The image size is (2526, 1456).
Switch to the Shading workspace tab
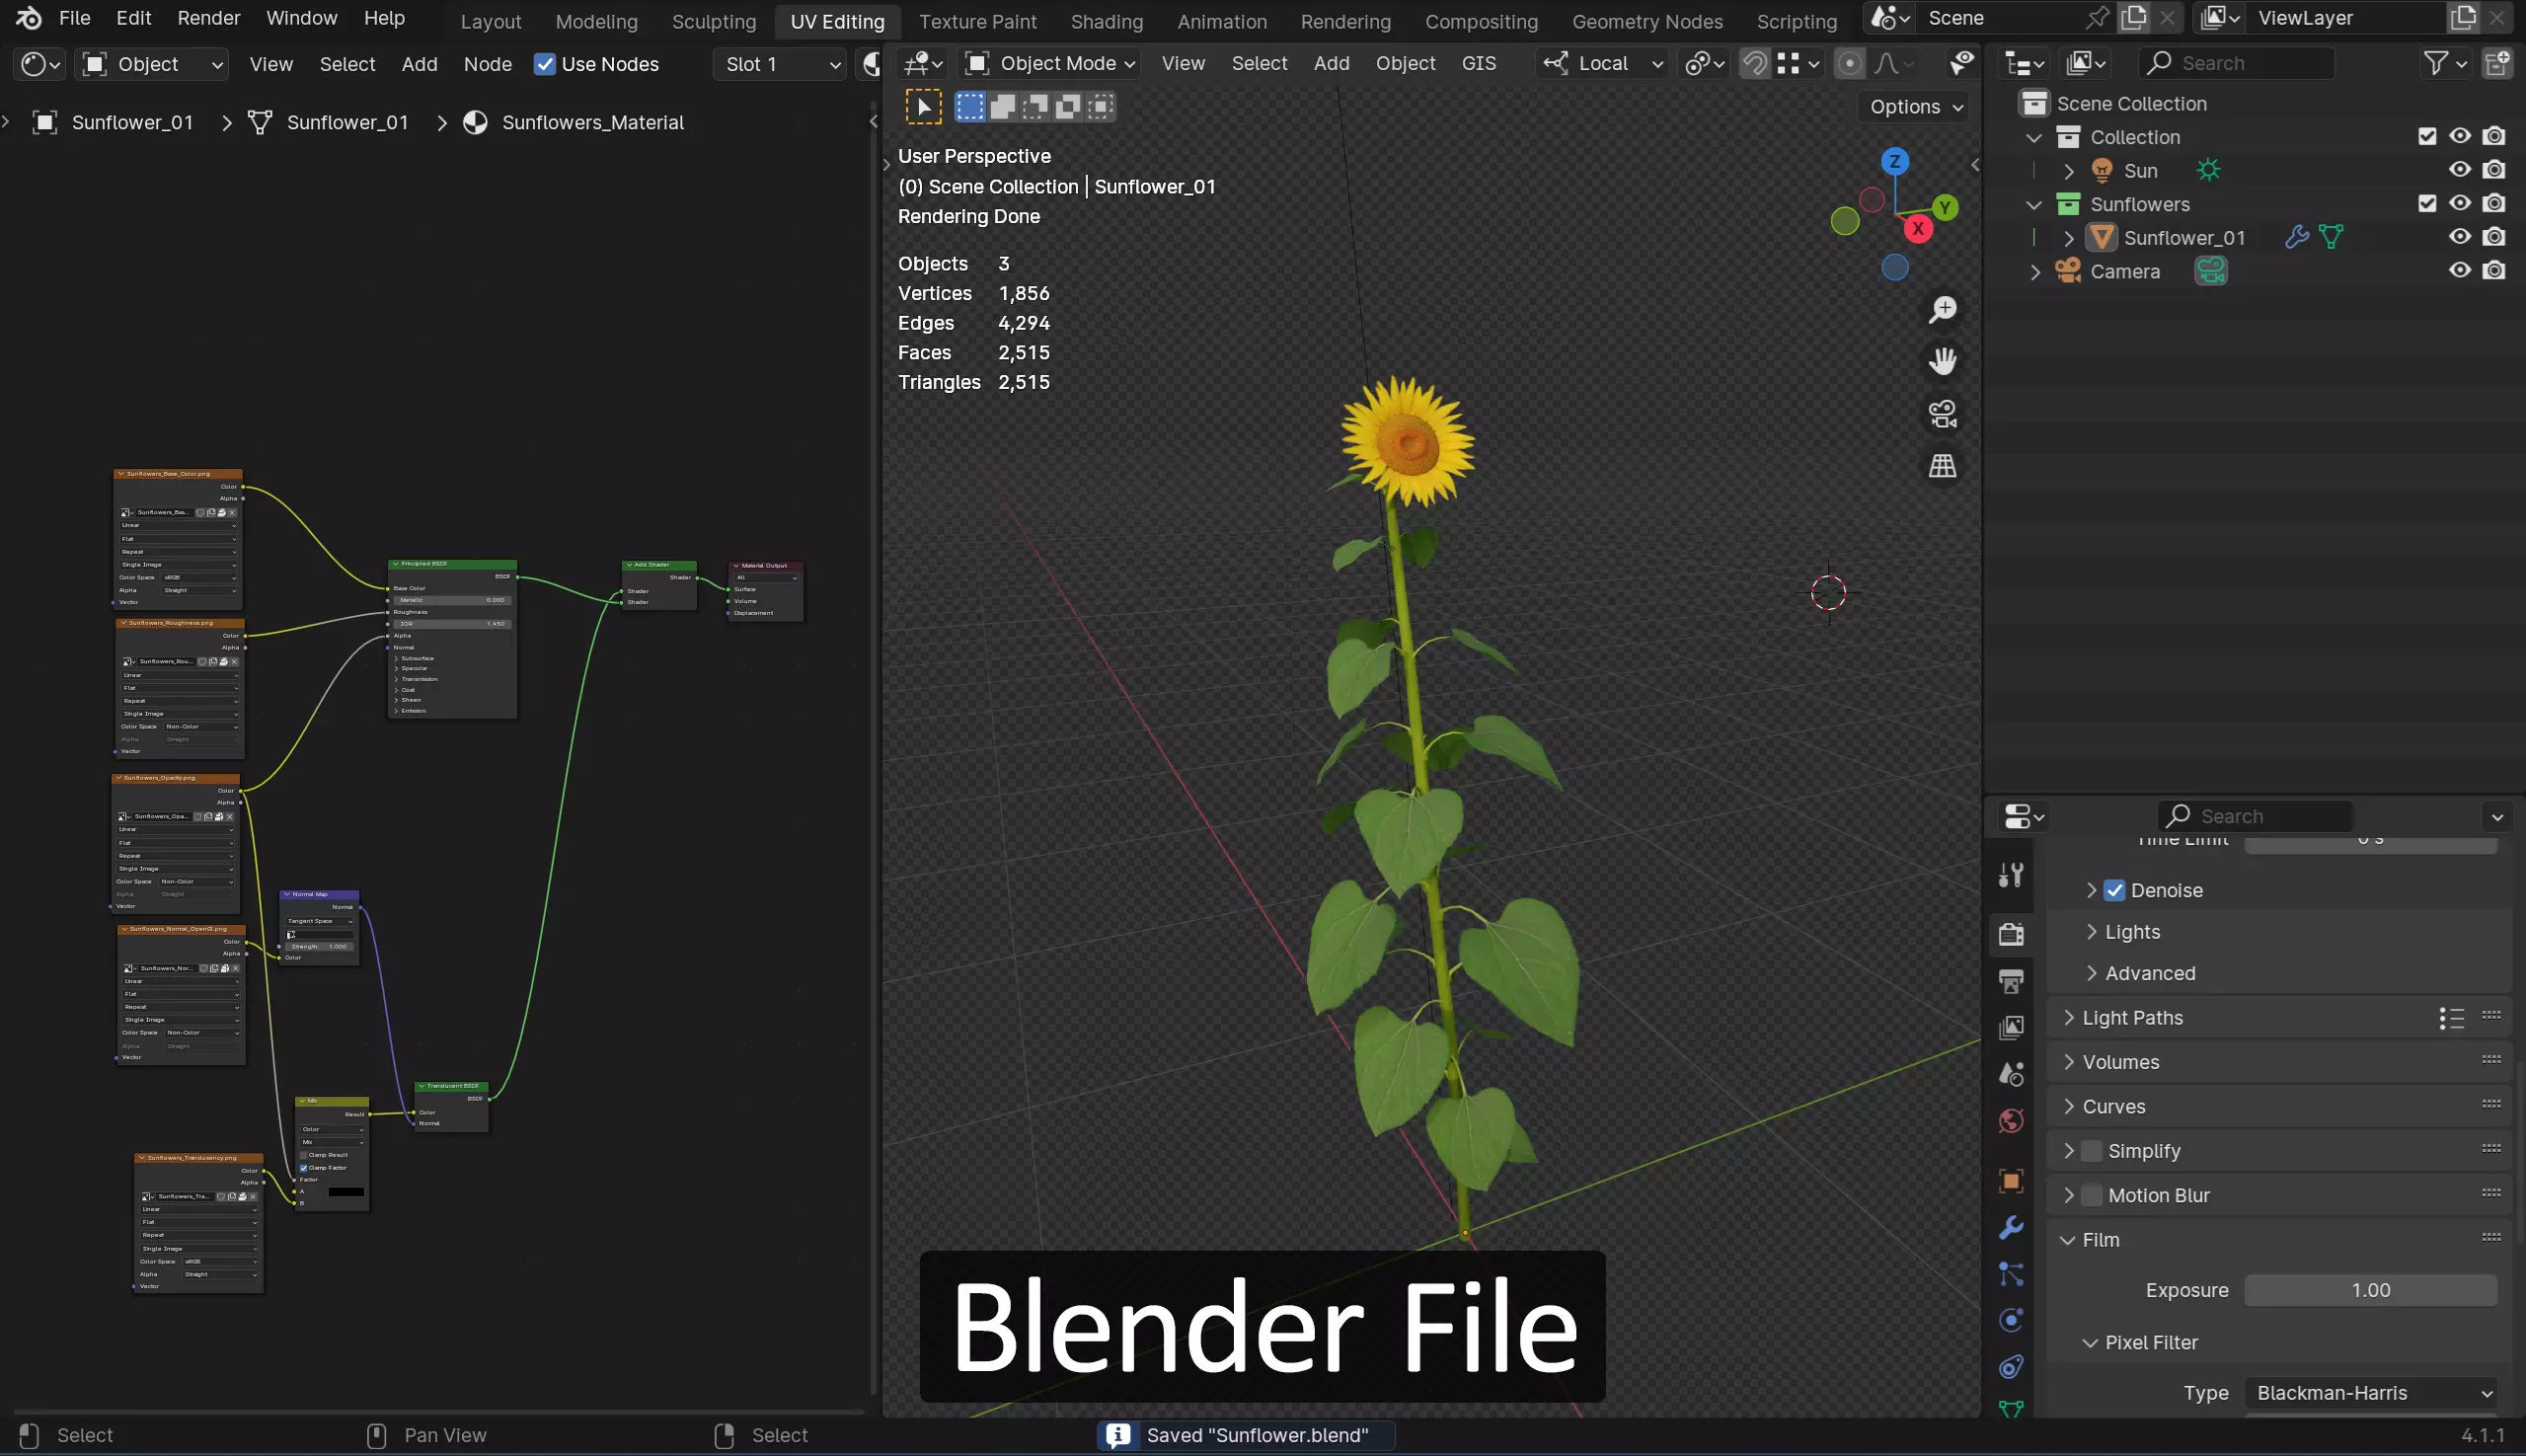[x=1106, y=21]
